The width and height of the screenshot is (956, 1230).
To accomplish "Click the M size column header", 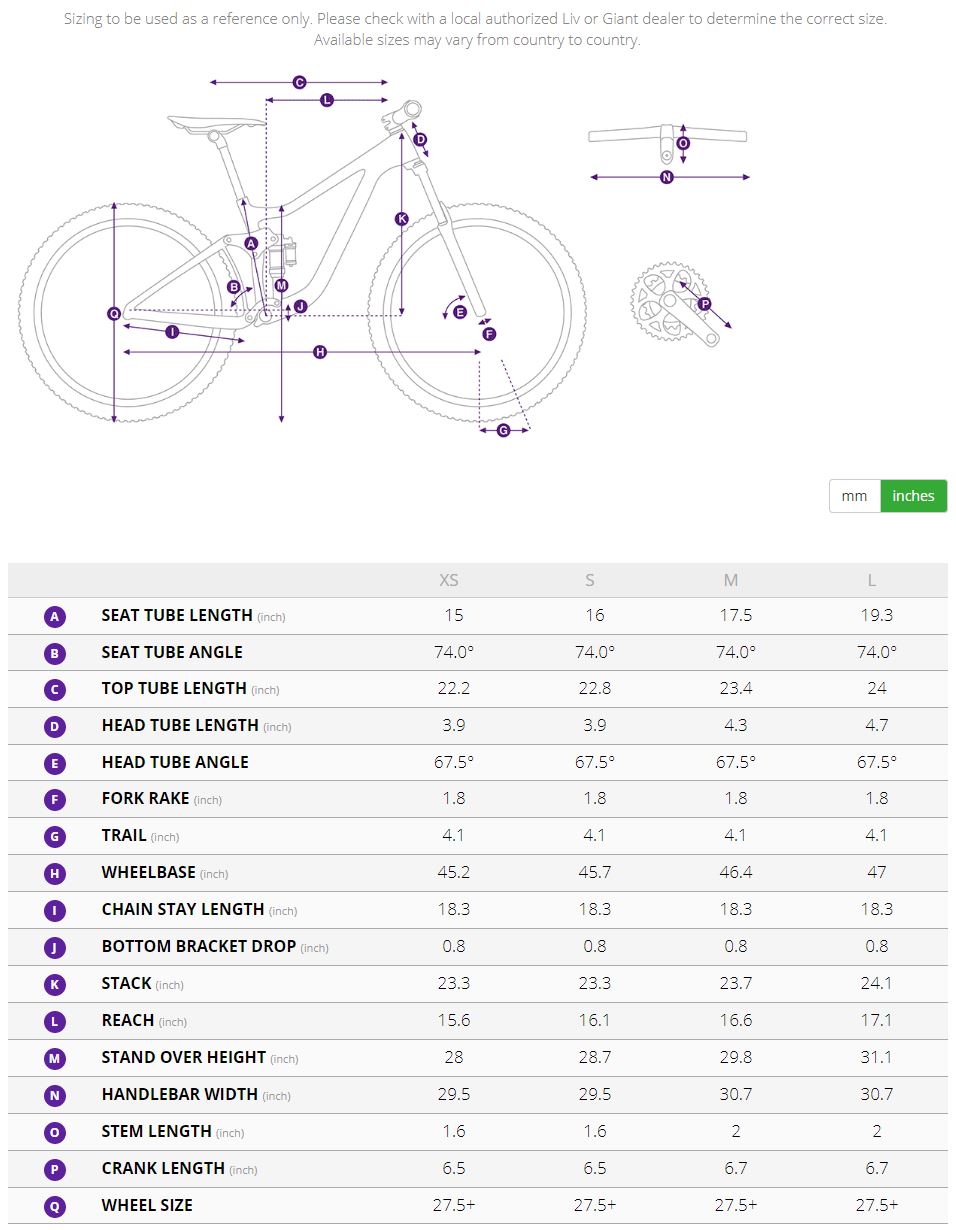I will coord(731,580).
